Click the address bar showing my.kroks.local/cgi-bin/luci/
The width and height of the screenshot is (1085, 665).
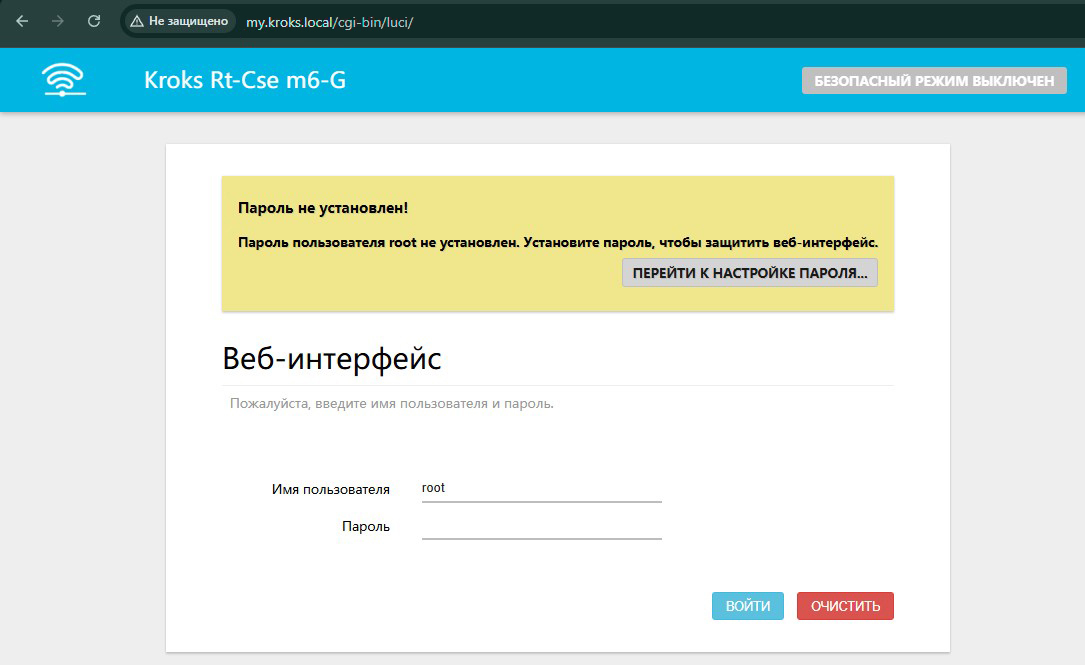[330, 20]
